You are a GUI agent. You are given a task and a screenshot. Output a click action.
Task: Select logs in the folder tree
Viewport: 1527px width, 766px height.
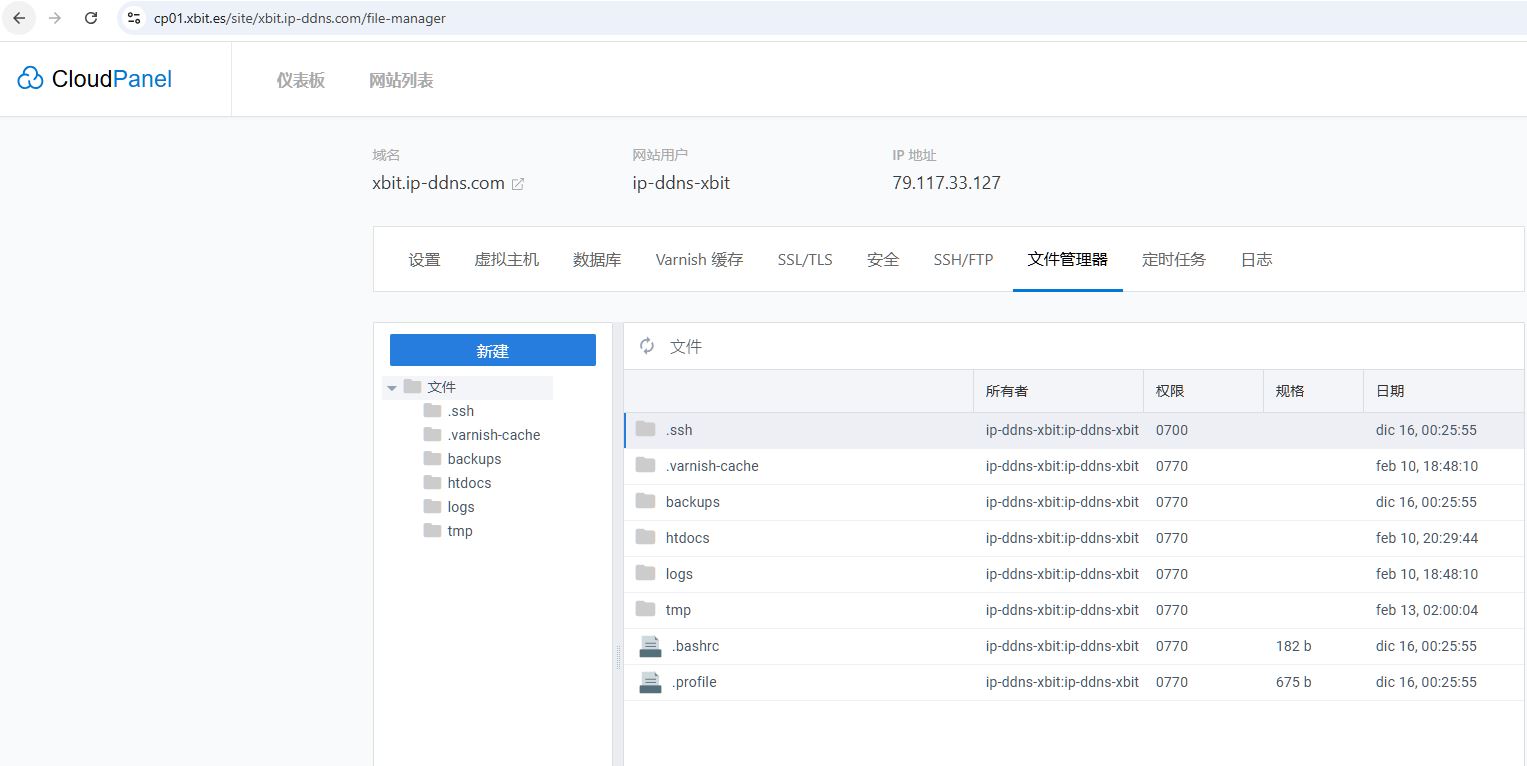461,507
